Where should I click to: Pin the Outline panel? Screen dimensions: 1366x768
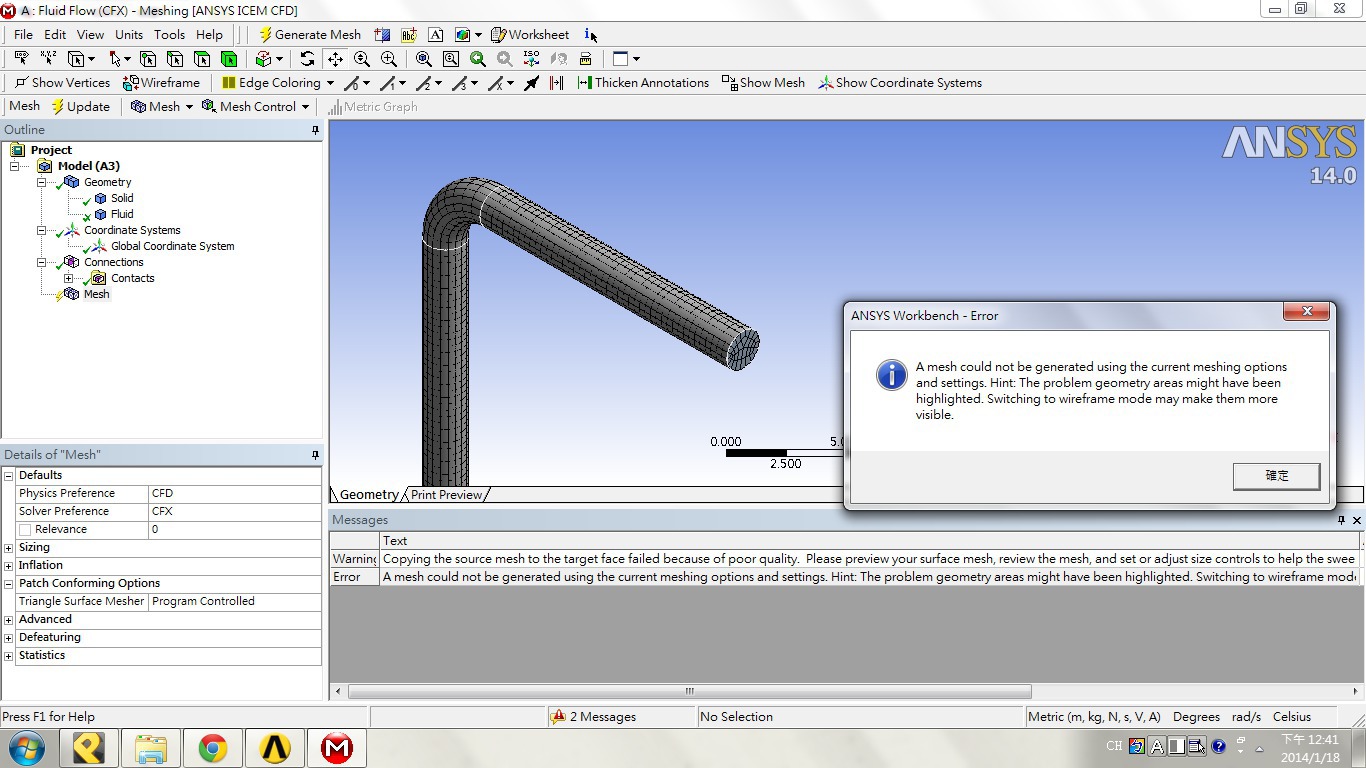point(315,130)
